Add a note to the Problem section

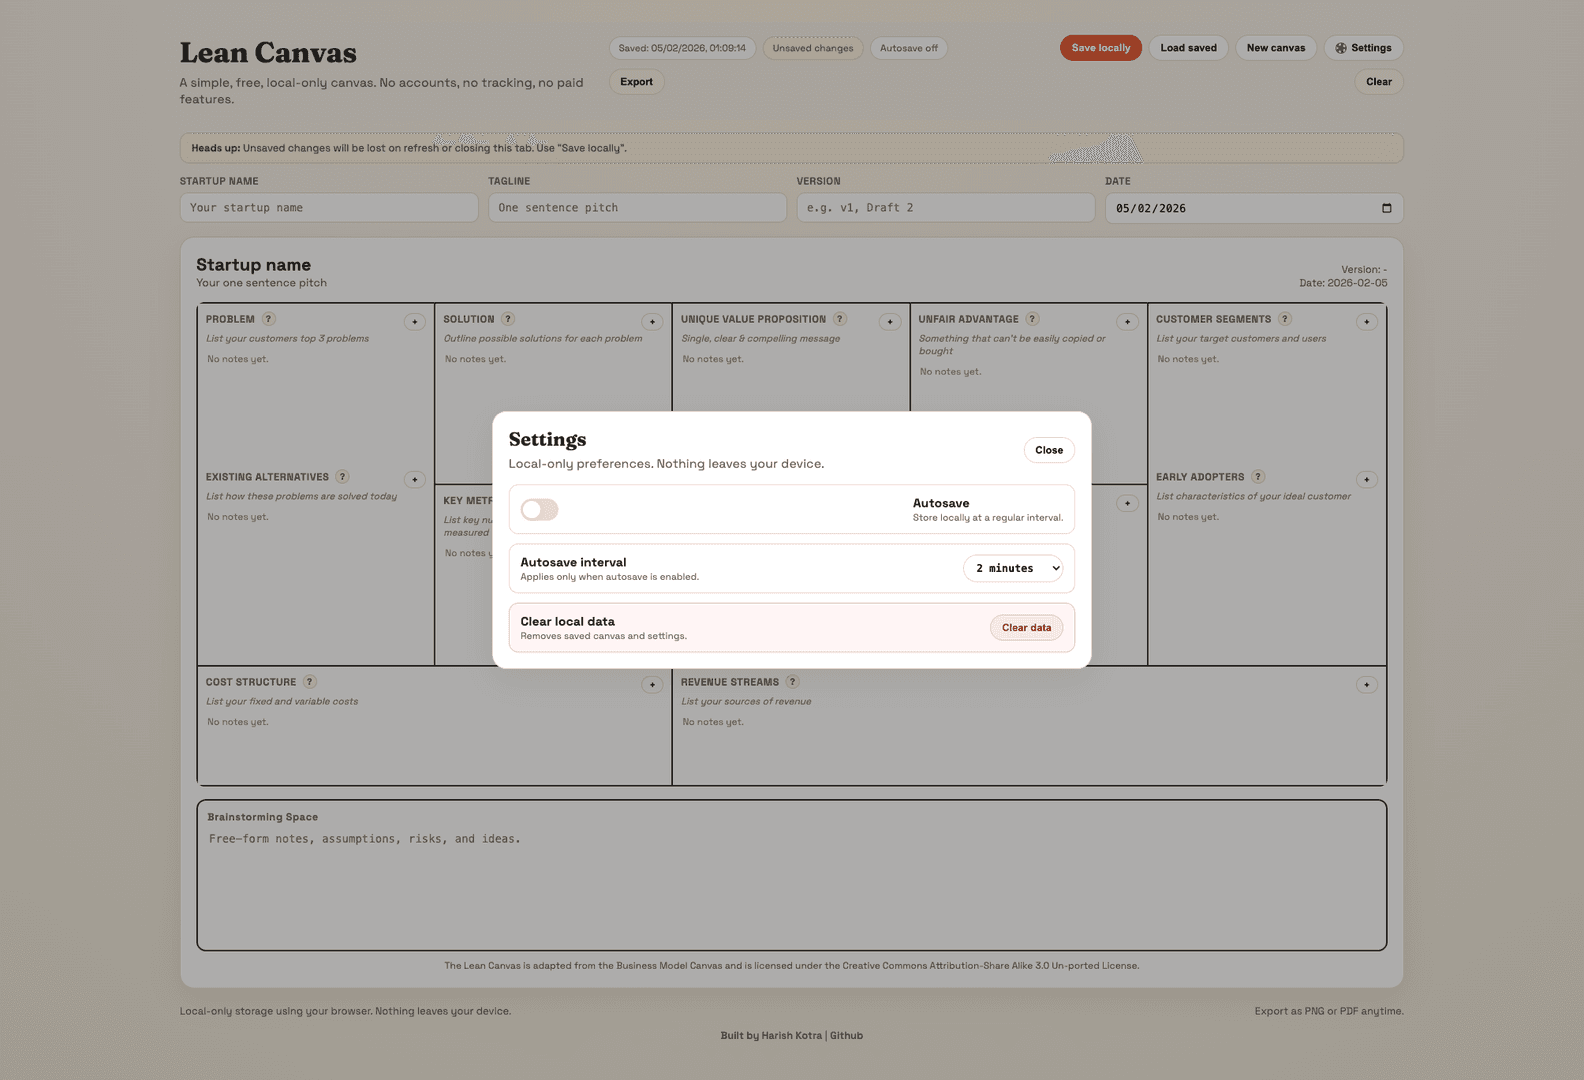point(415,322)
